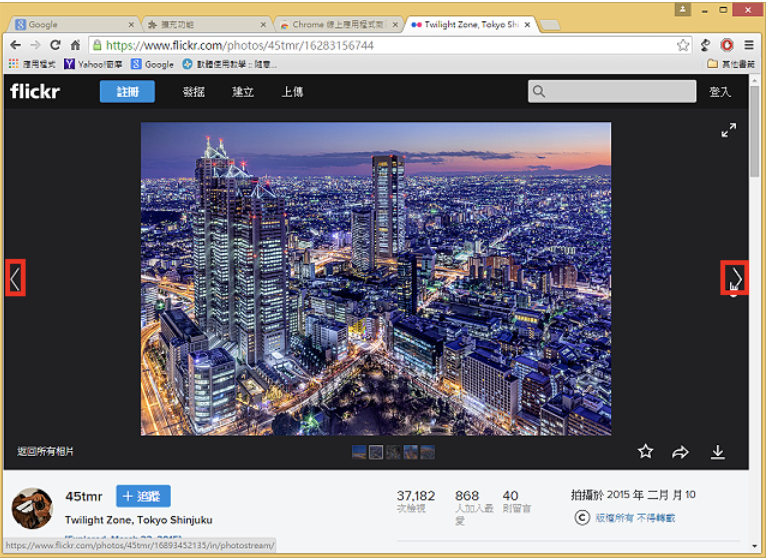768x560 pixels.
Task: Click the Chrome user profile icon in title bar
Action: (682, 9)
